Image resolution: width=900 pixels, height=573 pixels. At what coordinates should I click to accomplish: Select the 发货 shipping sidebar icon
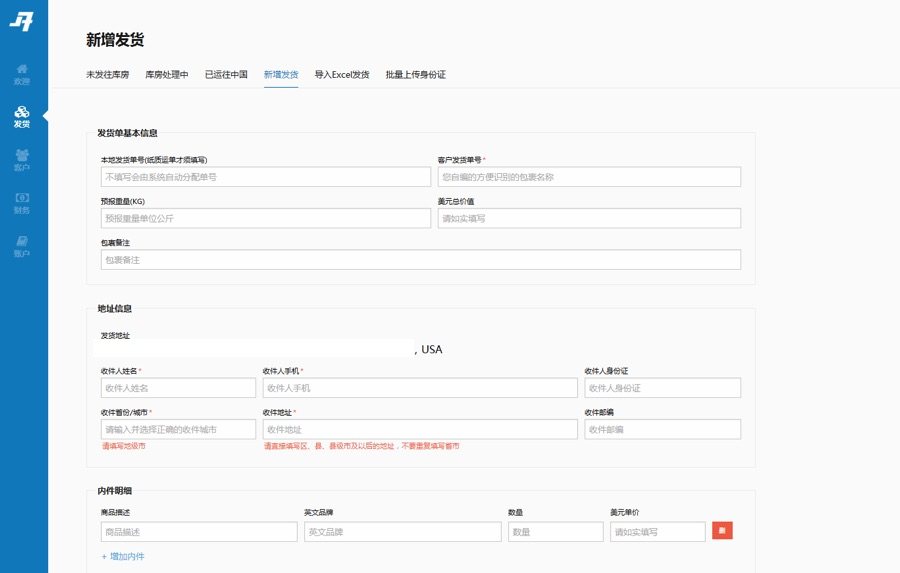[22, 117]
